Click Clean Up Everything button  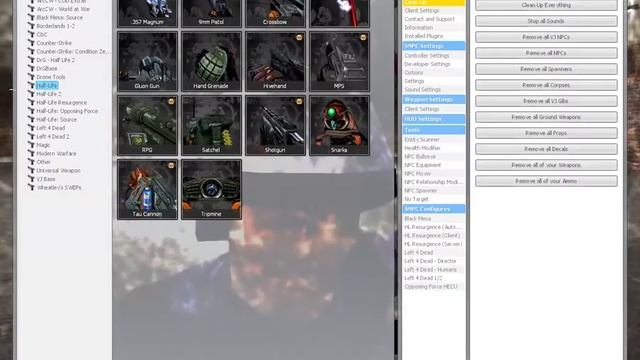click(x=546, y=5)
